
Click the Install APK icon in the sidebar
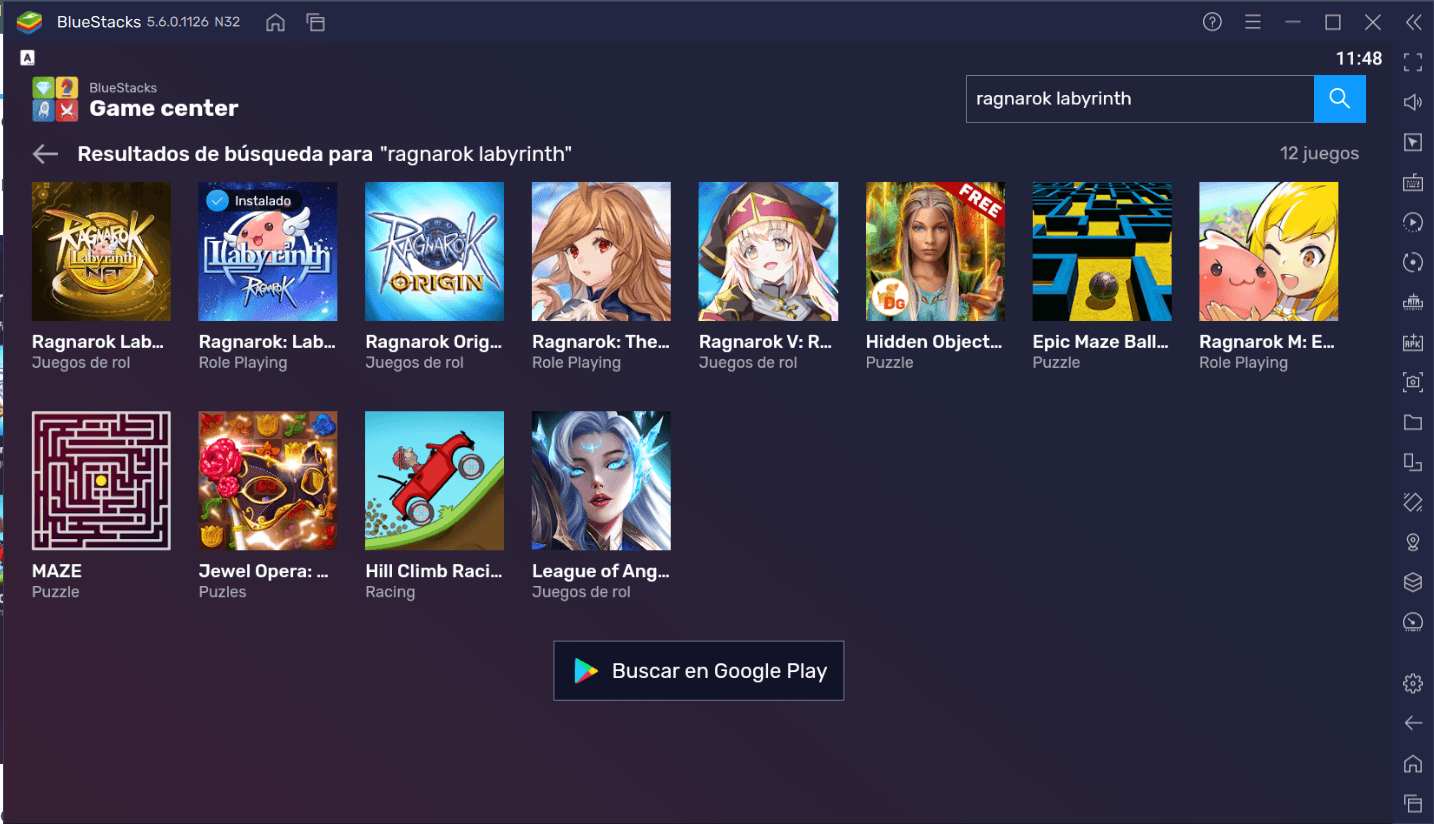pos(1413,342)
